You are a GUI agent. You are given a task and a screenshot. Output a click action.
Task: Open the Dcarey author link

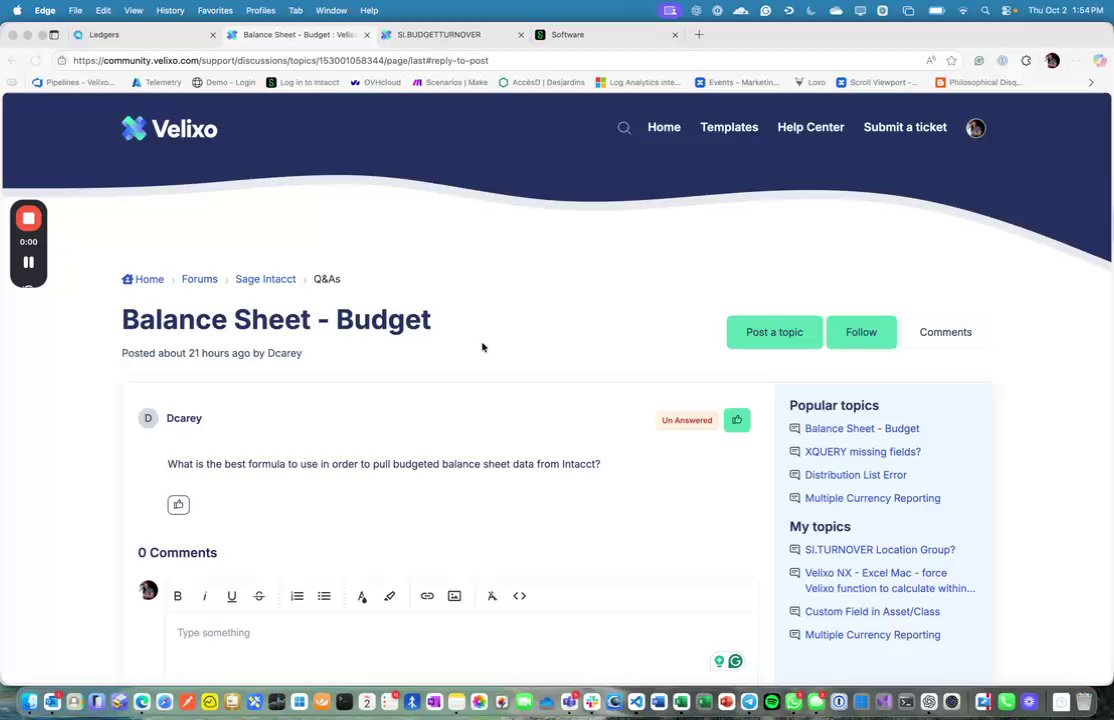click(284, 353)
